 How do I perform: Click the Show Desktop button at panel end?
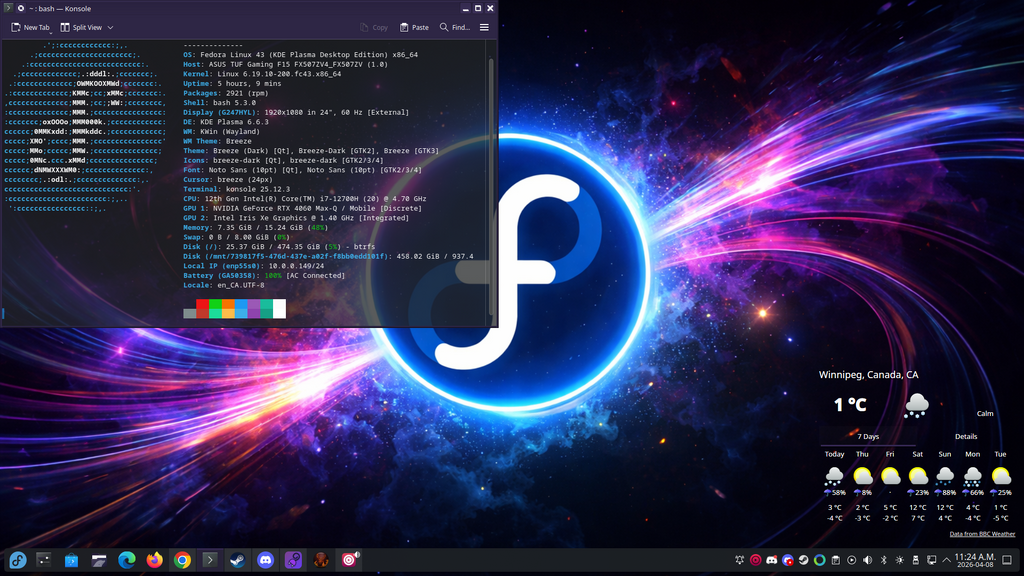tap(1007, 560)
